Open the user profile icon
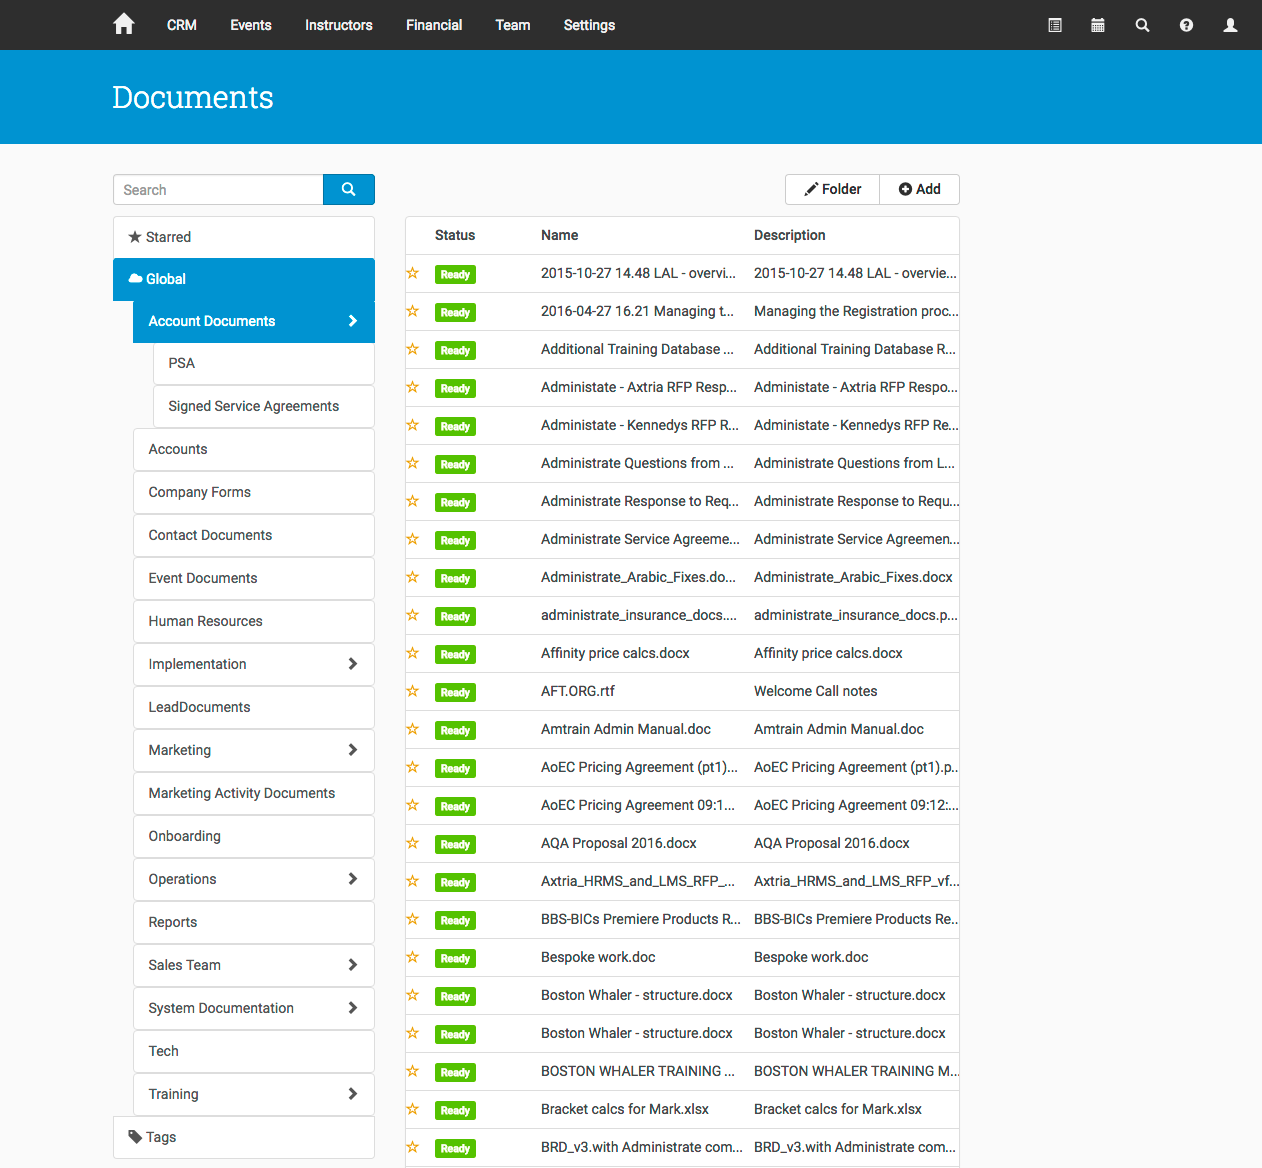The height and width of the screenshot is (1168, 1262). point(1230,25)
